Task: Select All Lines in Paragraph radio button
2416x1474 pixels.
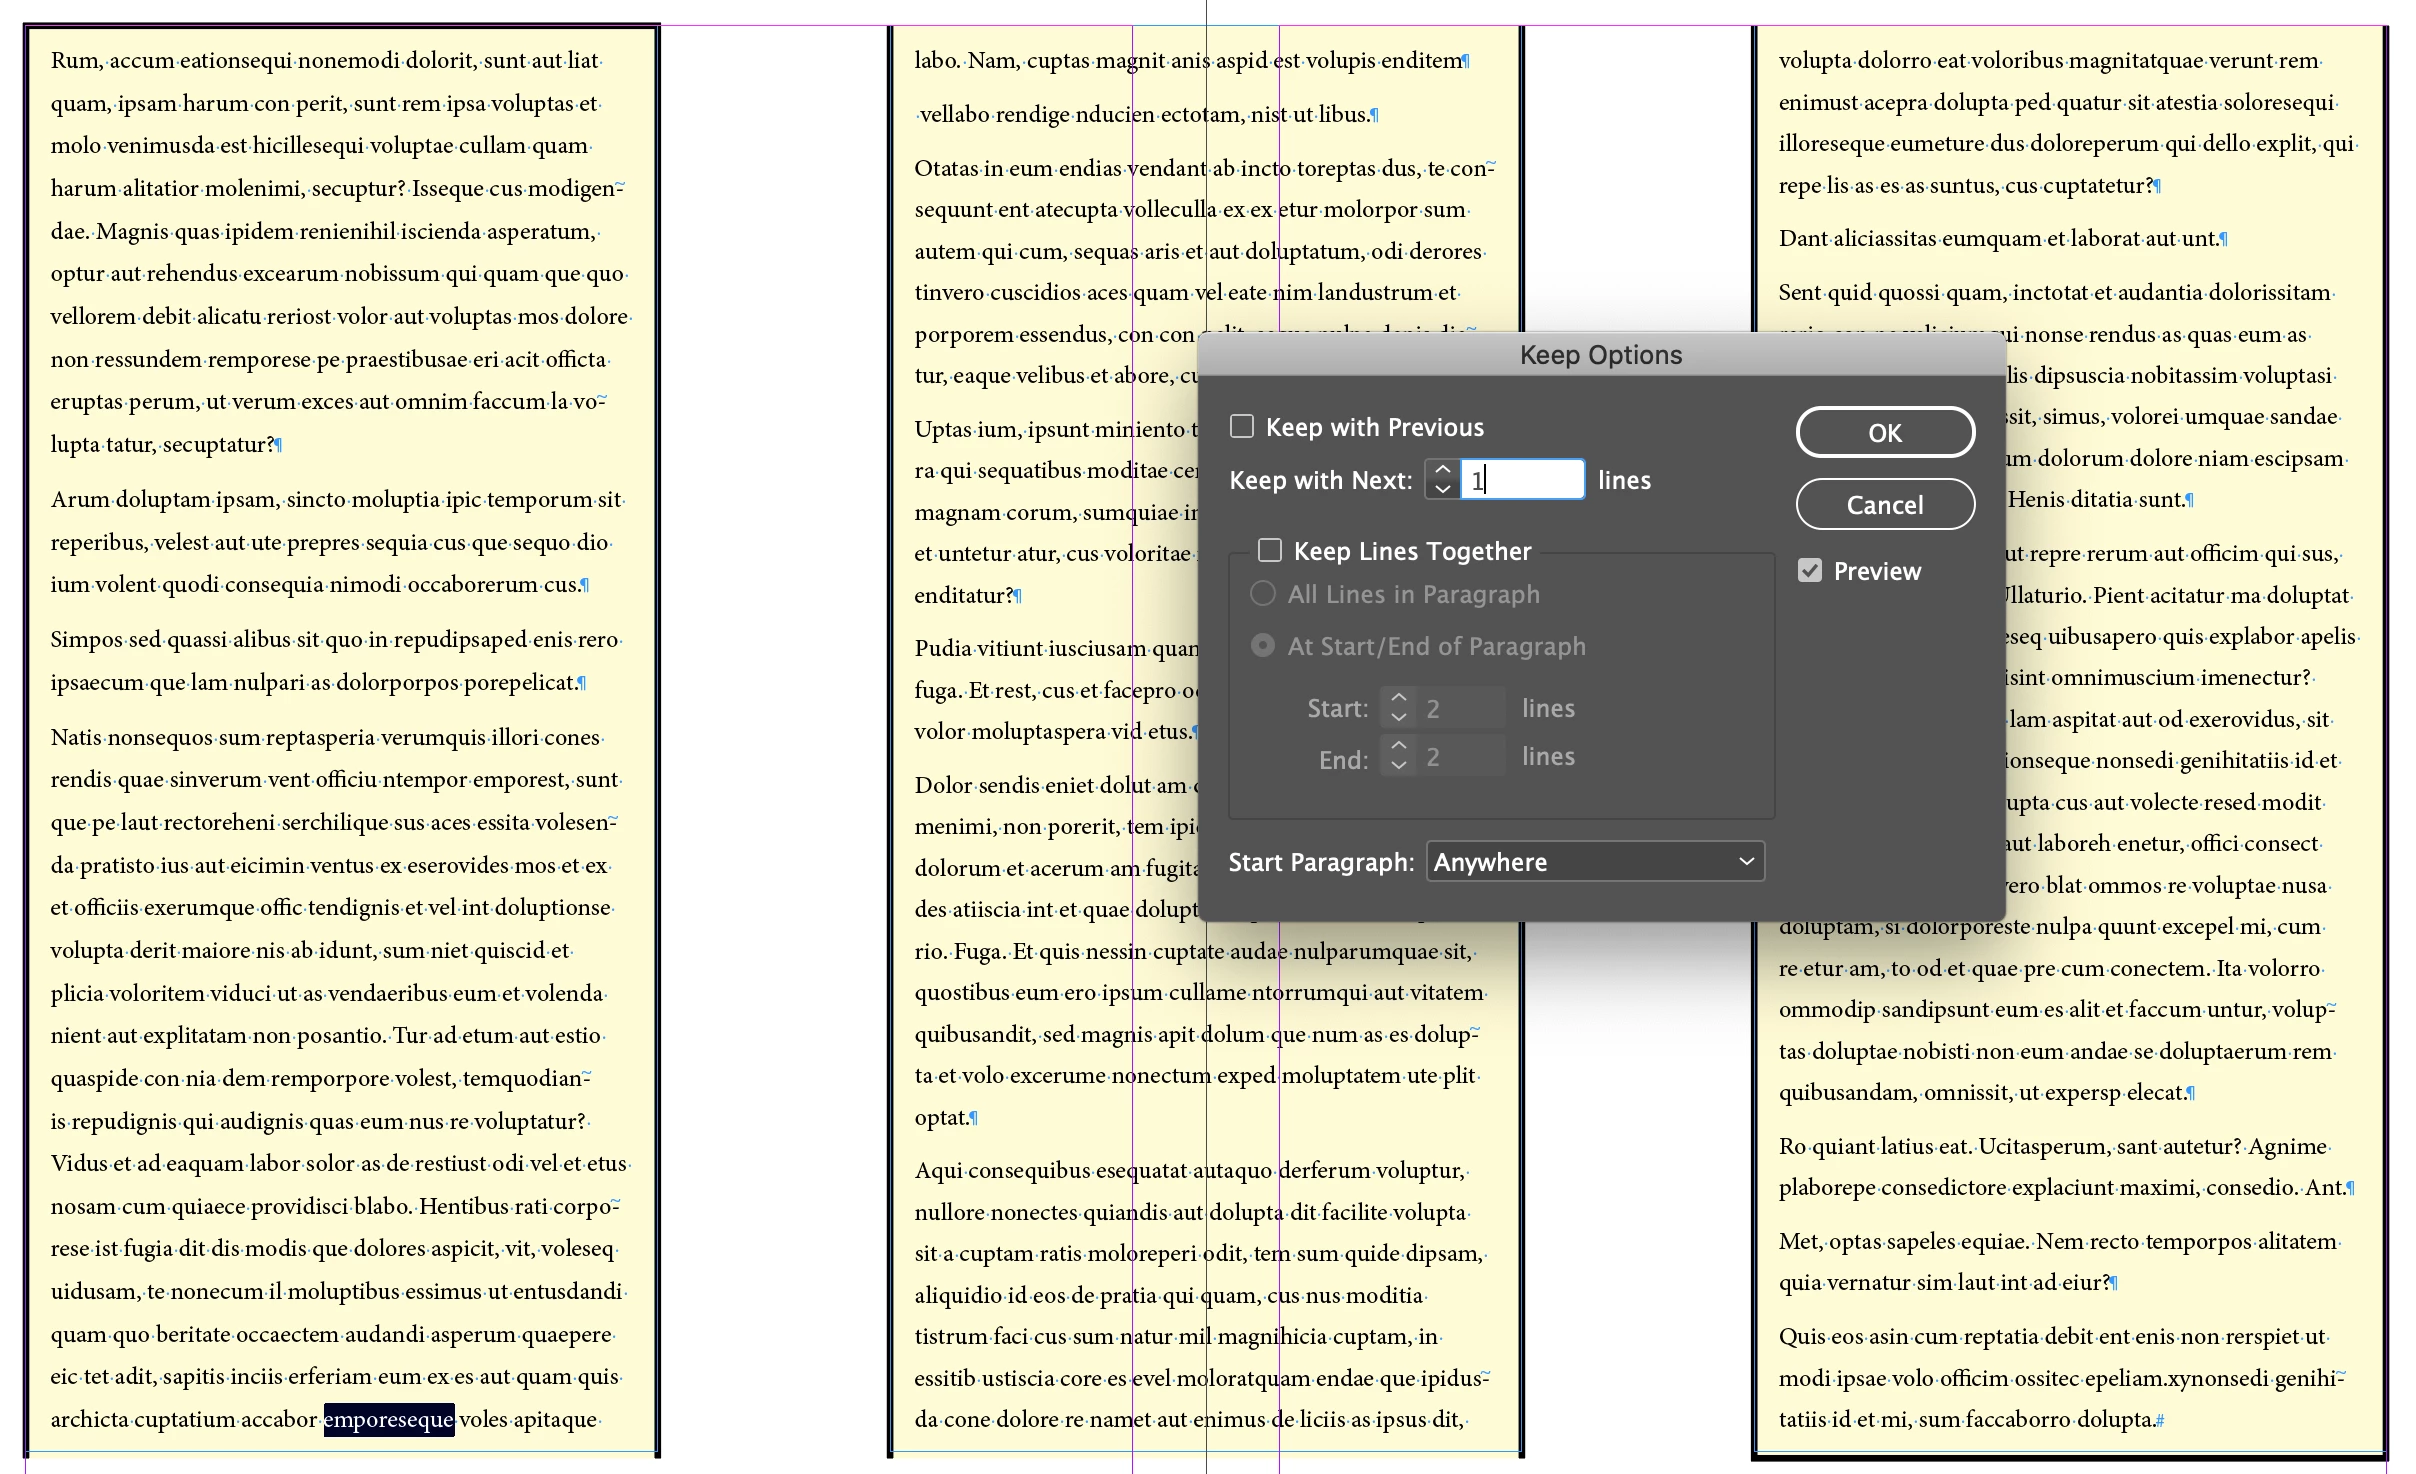Action: (x=1263, y=594)
